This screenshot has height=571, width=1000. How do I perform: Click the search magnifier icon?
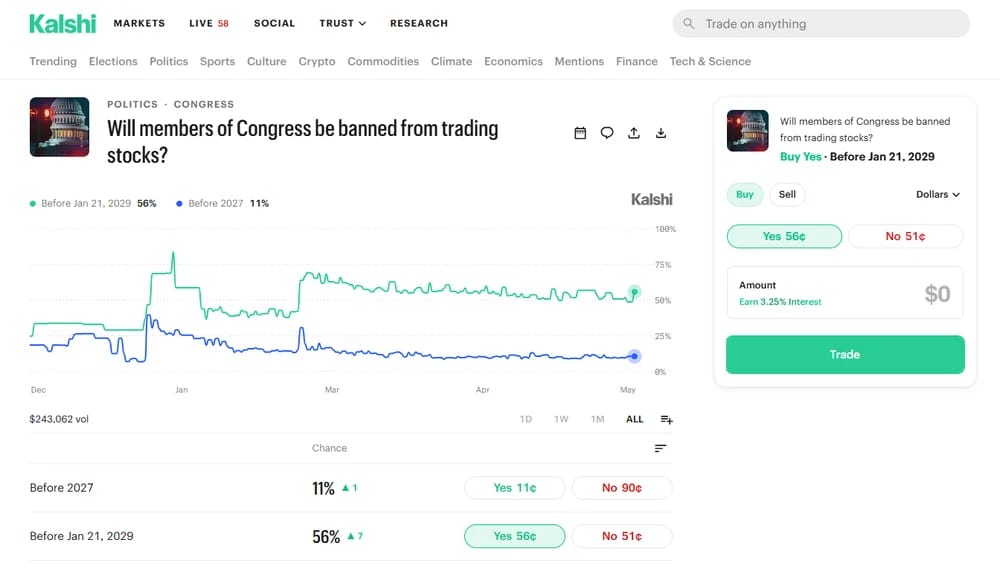pyautogui.click(x=688, y=24)
